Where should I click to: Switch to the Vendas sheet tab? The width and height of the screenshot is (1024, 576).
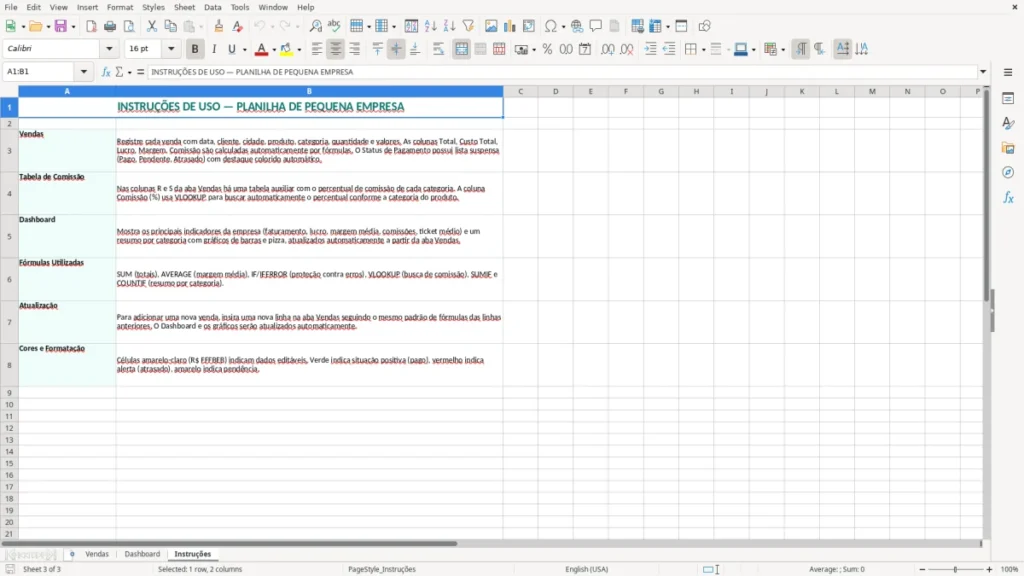click(x=97, y=554)
